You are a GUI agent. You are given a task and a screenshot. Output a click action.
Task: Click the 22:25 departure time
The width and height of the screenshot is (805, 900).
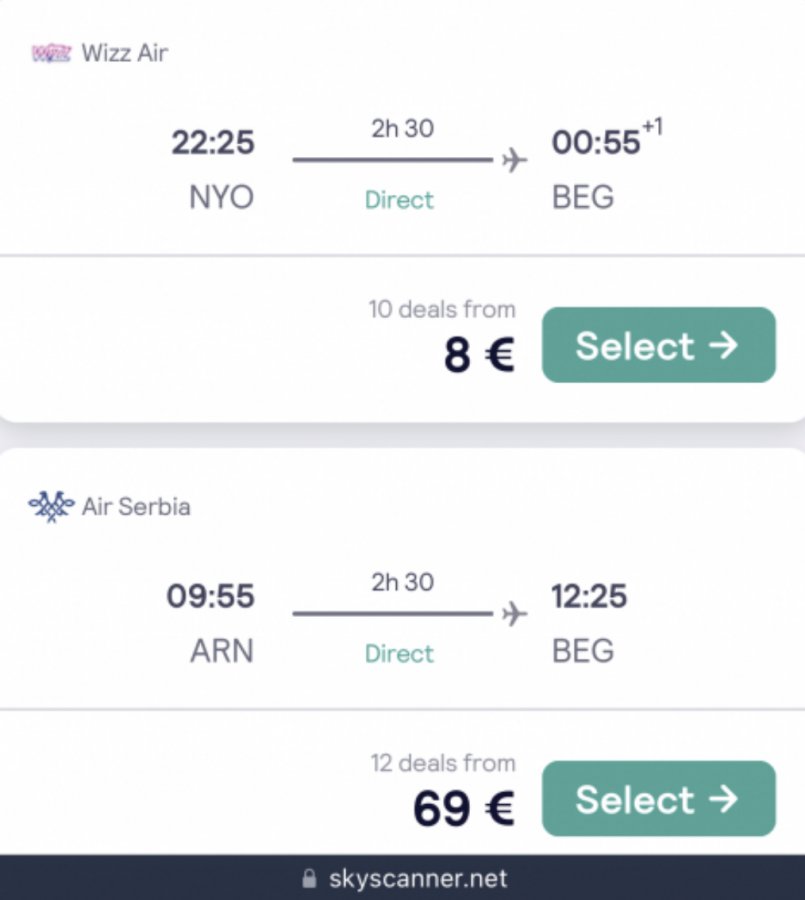212,143
